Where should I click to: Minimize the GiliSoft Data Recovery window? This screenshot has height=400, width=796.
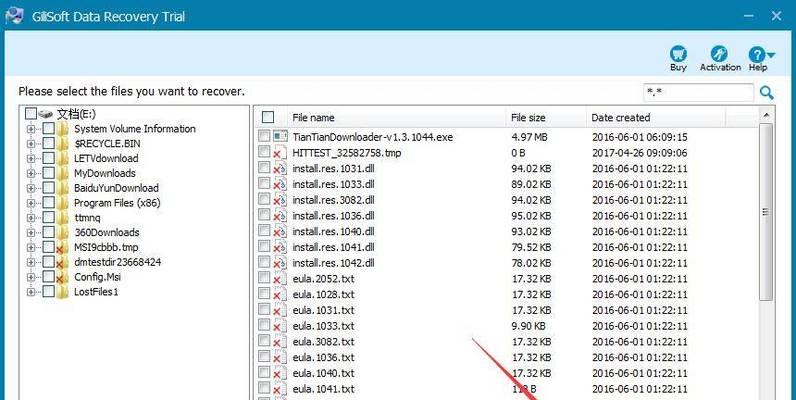coord(749,16)
